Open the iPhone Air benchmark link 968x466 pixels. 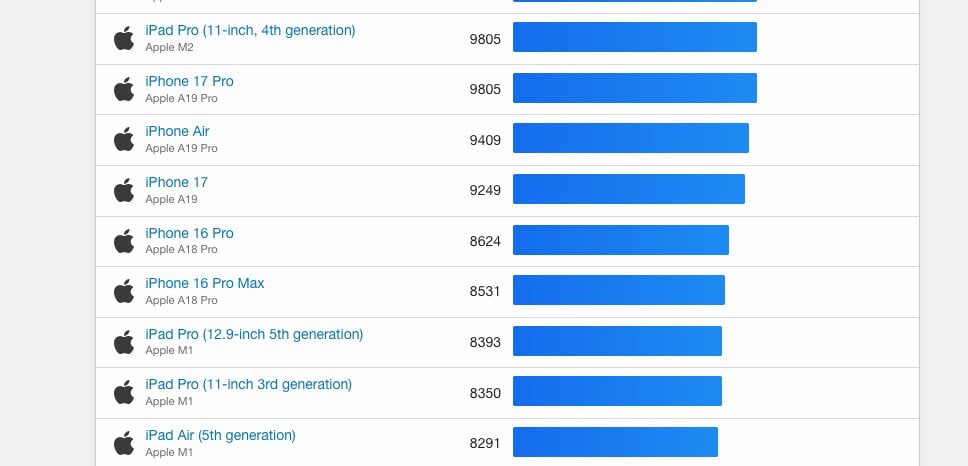[x=177, y=131]
